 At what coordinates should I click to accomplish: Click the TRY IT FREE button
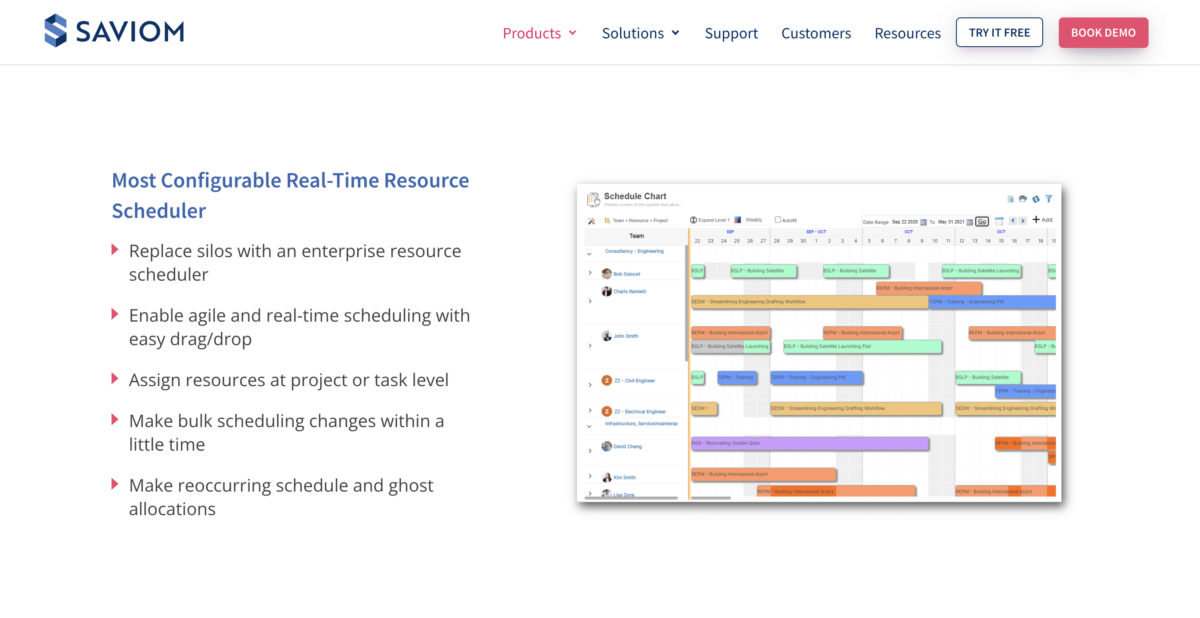999,32
